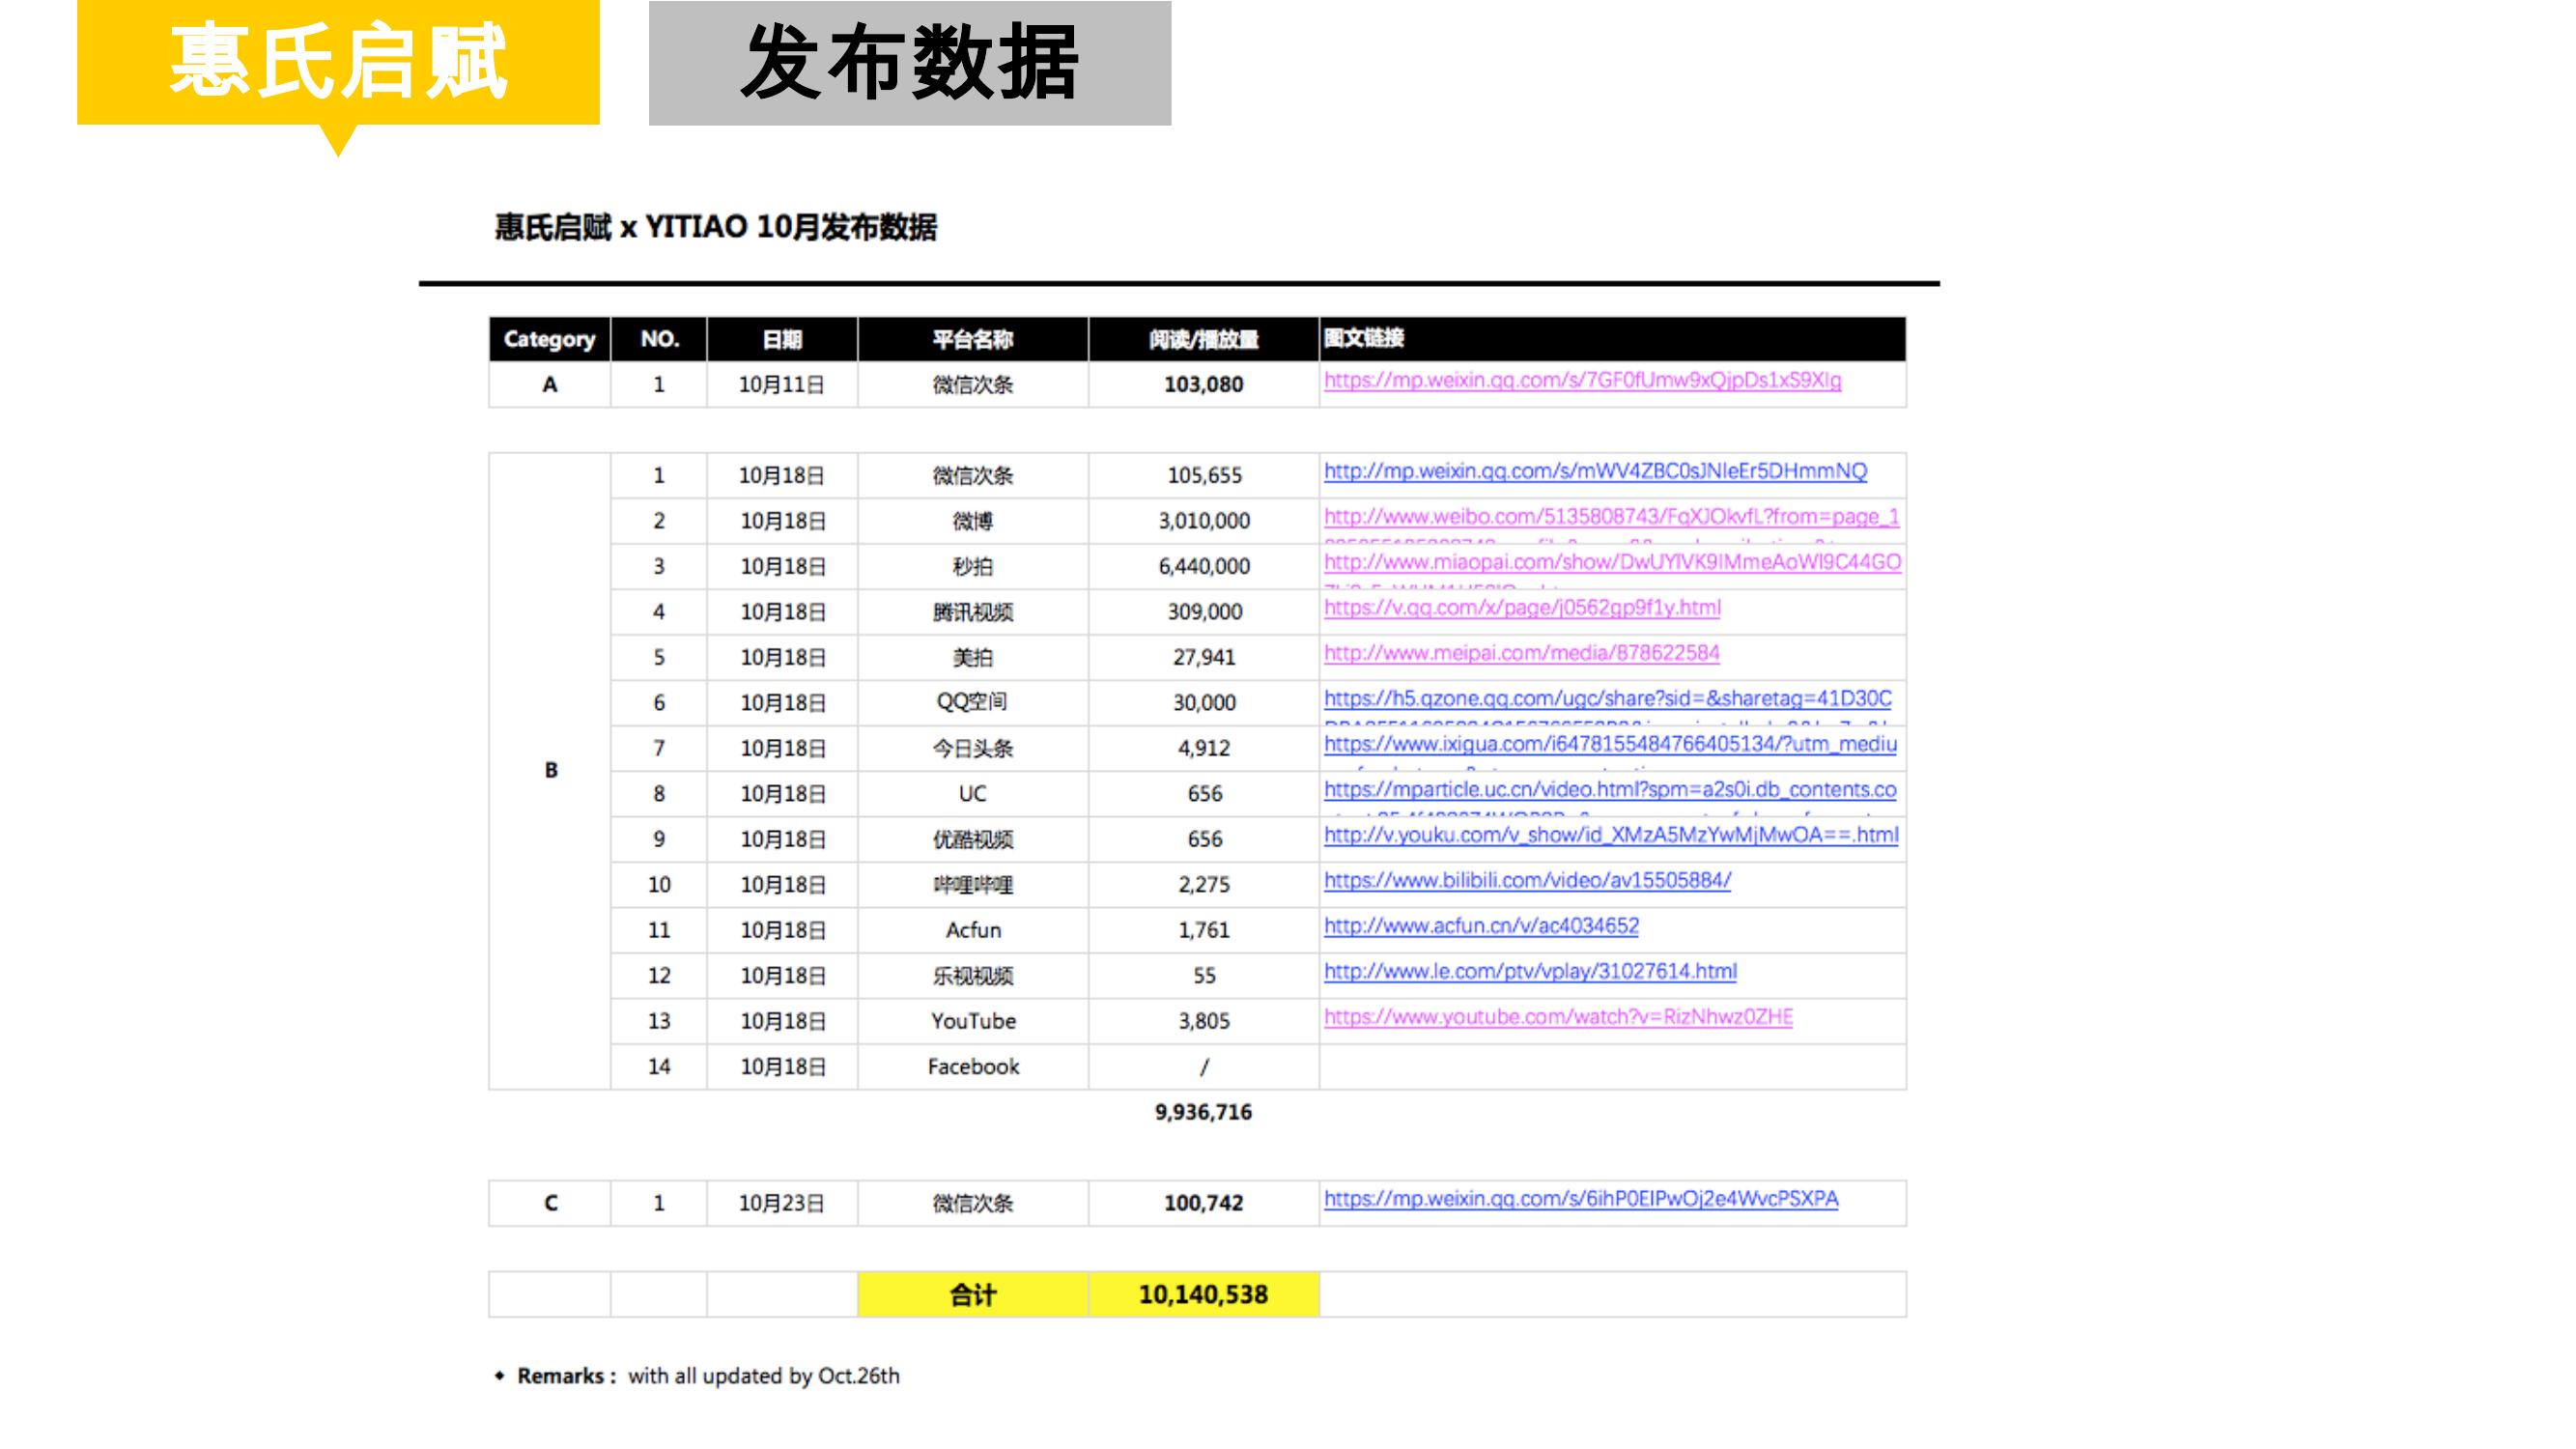
Task: Select the value 27,941
Action: click(x=1205, y=657)
